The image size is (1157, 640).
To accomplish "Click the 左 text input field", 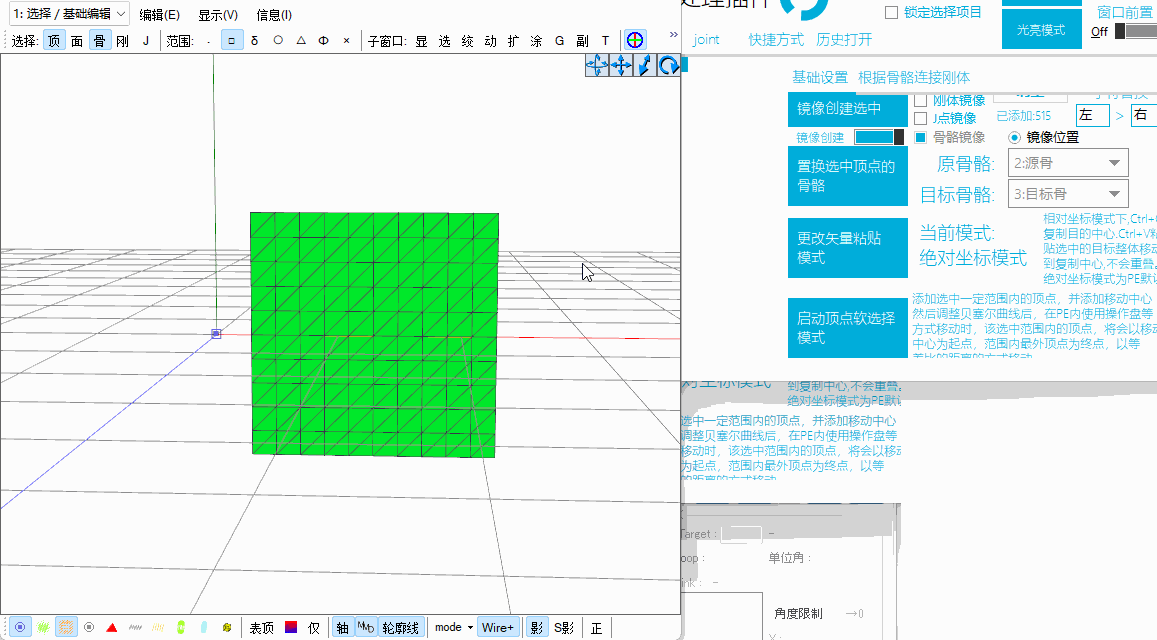I will pyautogui.click(x=1092, y=115).
